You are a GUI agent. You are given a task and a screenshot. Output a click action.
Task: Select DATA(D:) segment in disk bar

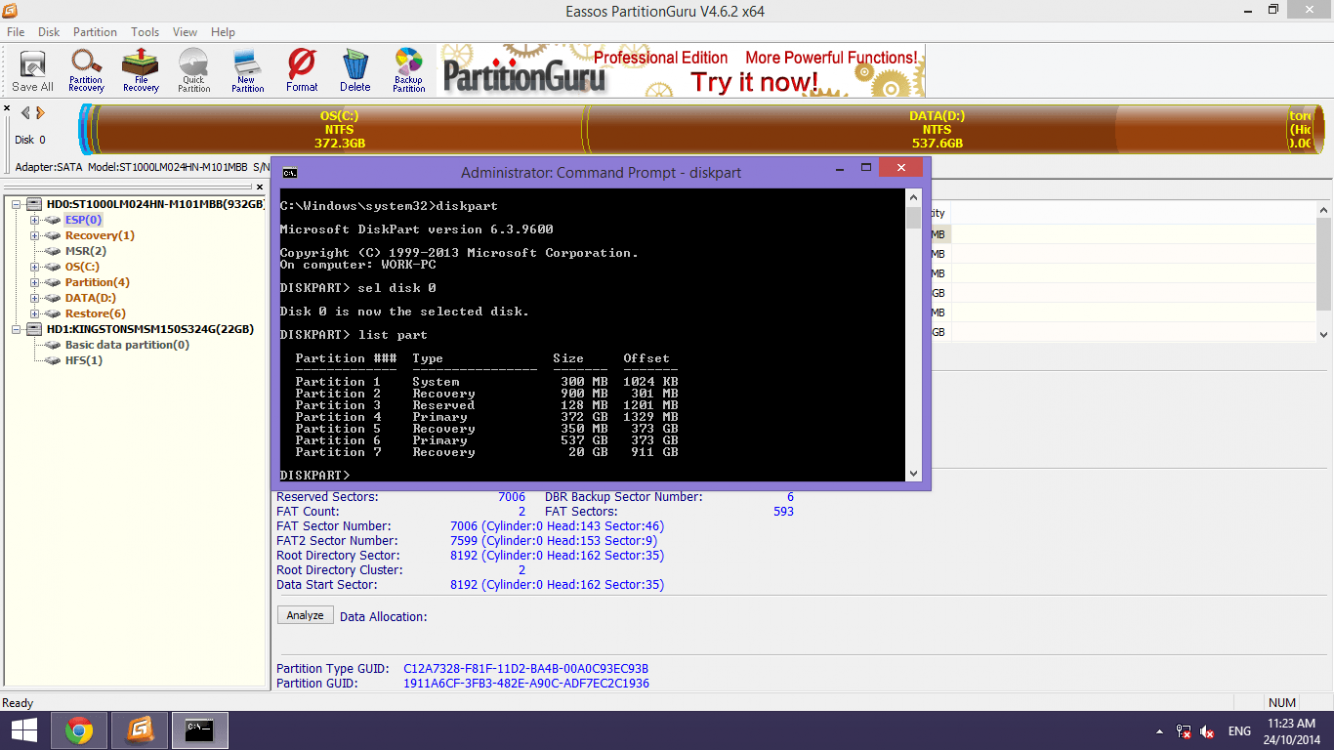pos(937,130)
